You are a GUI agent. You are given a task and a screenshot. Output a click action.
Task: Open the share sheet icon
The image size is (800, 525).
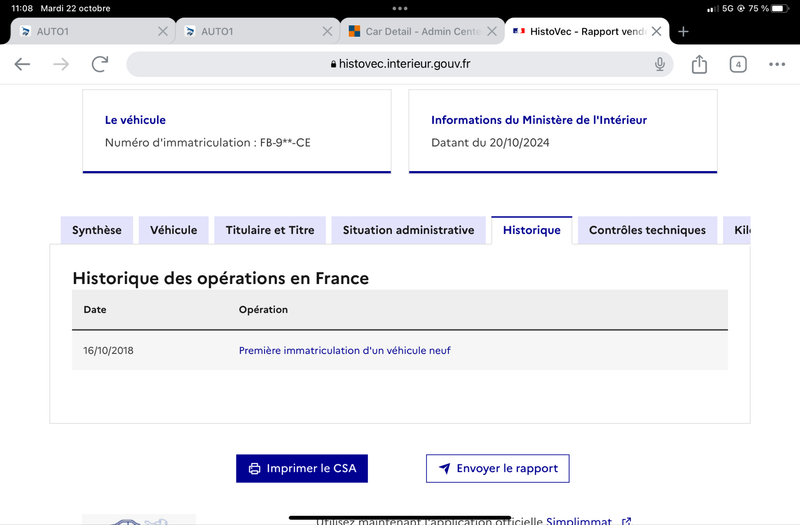pos(699,64)
